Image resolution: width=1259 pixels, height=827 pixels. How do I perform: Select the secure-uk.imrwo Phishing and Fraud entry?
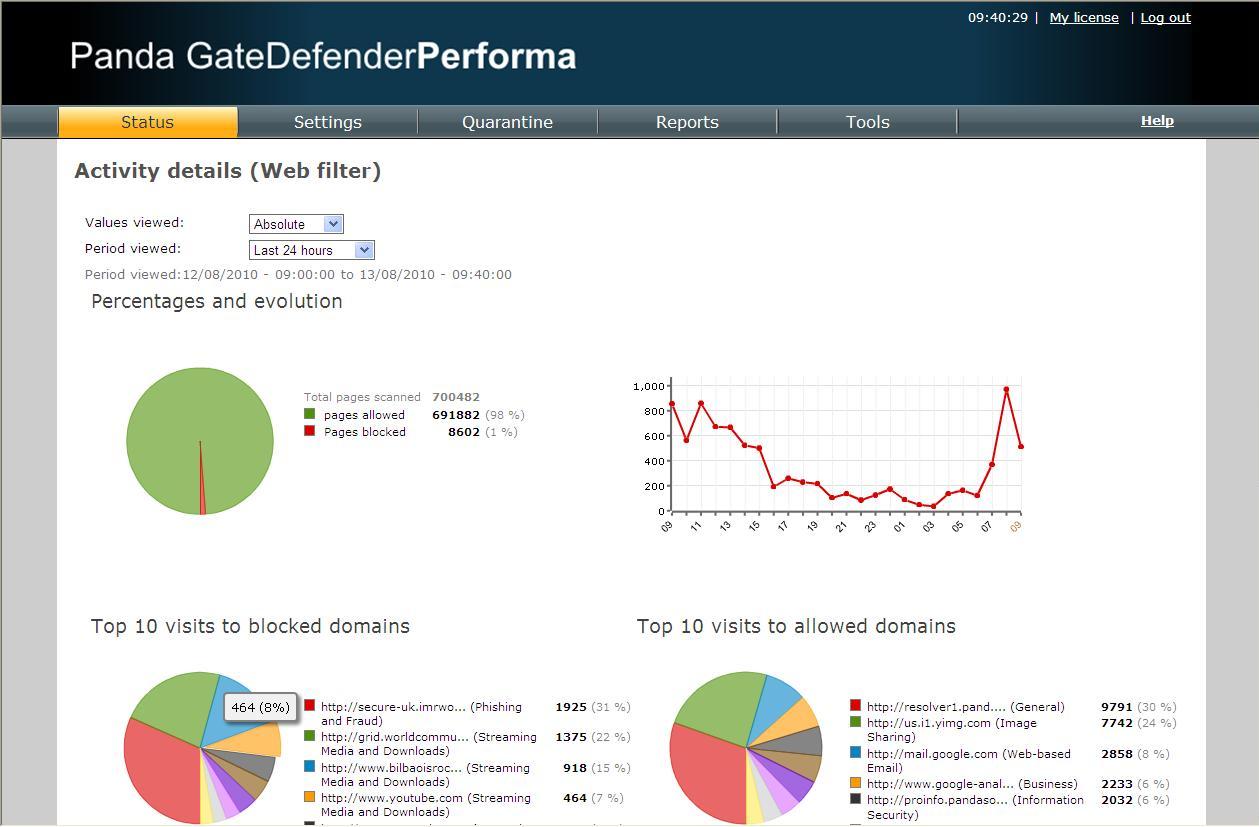click(x=421, y=714)
